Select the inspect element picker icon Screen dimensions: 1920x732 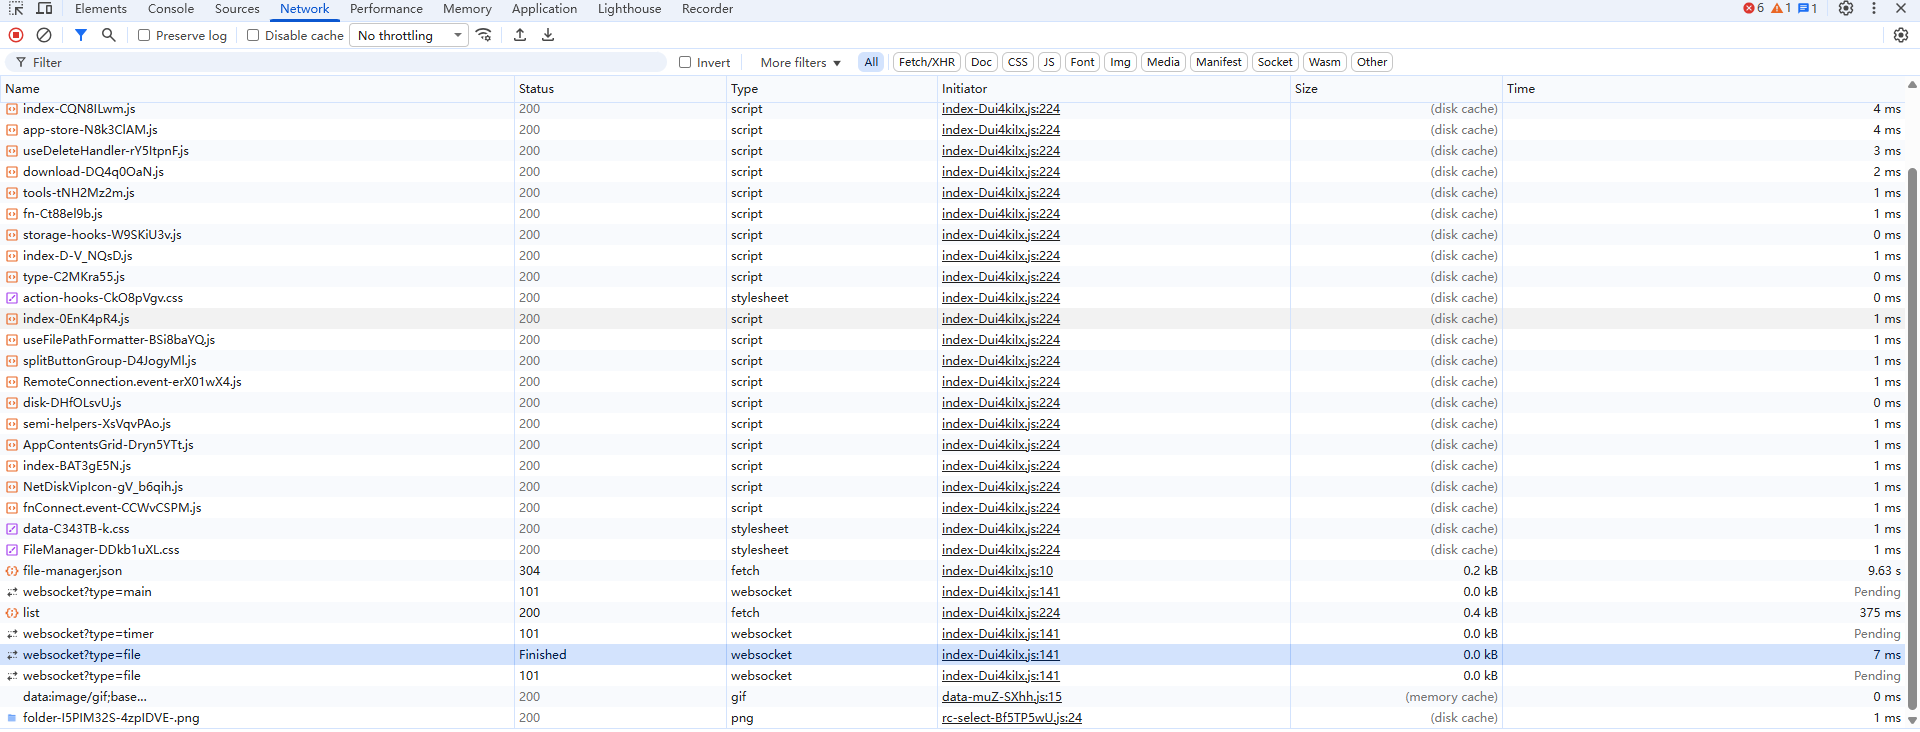click(16, 9)
